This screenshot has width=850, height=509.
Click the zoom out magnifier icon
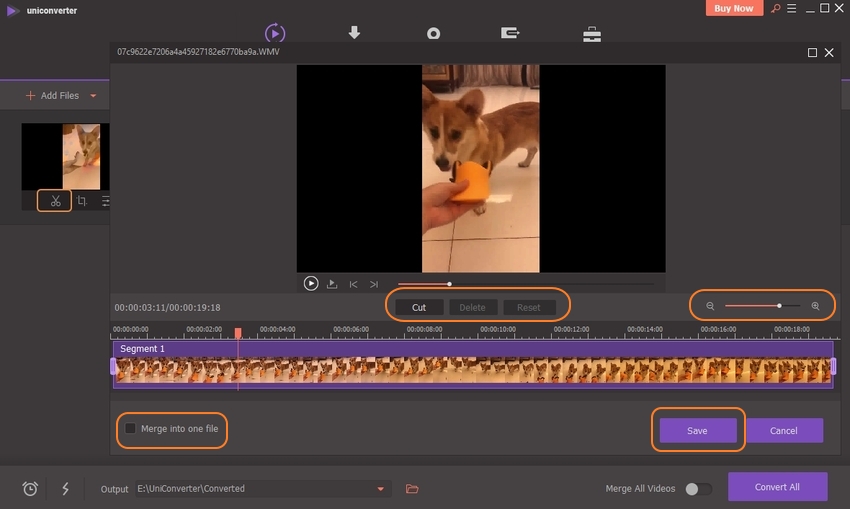(710, 306)
